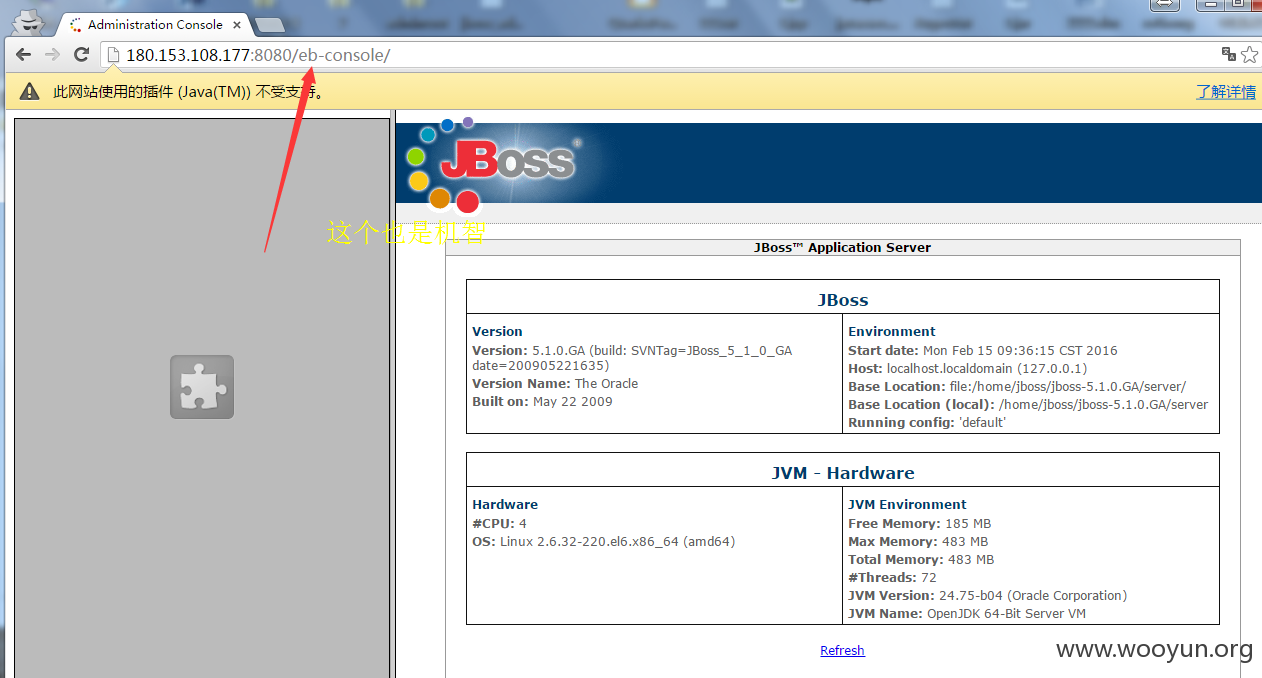Click the Java plugin warning triangle icon

click(x=30, y=92)
